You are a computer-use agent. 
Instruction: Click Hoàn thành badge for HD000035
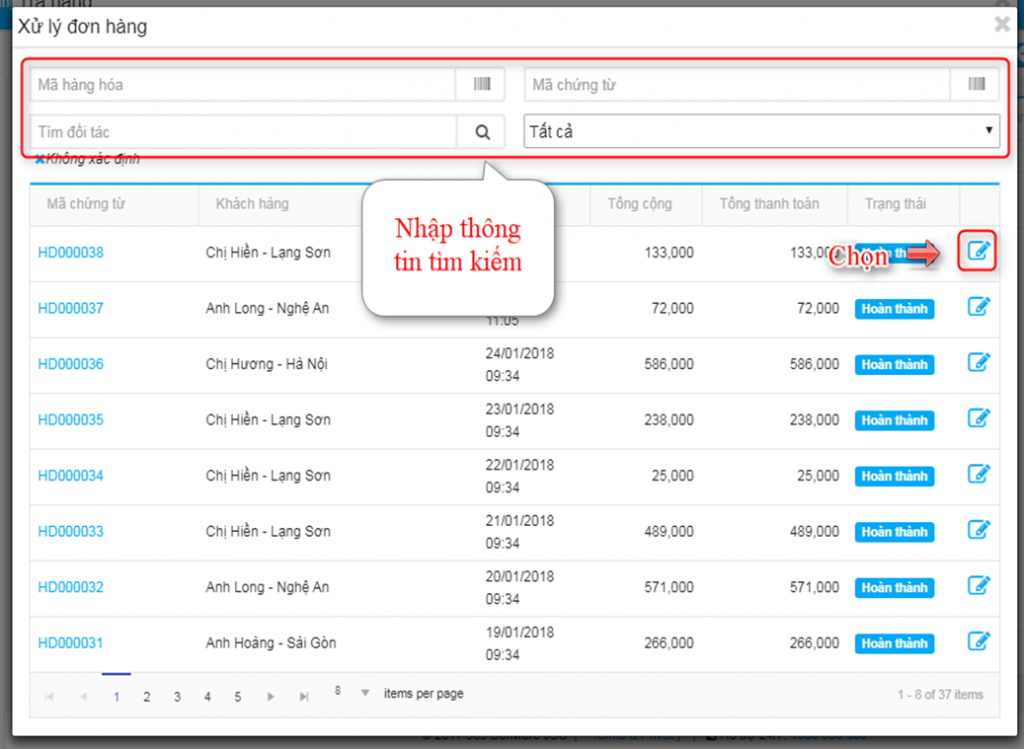tap(894, 421)
